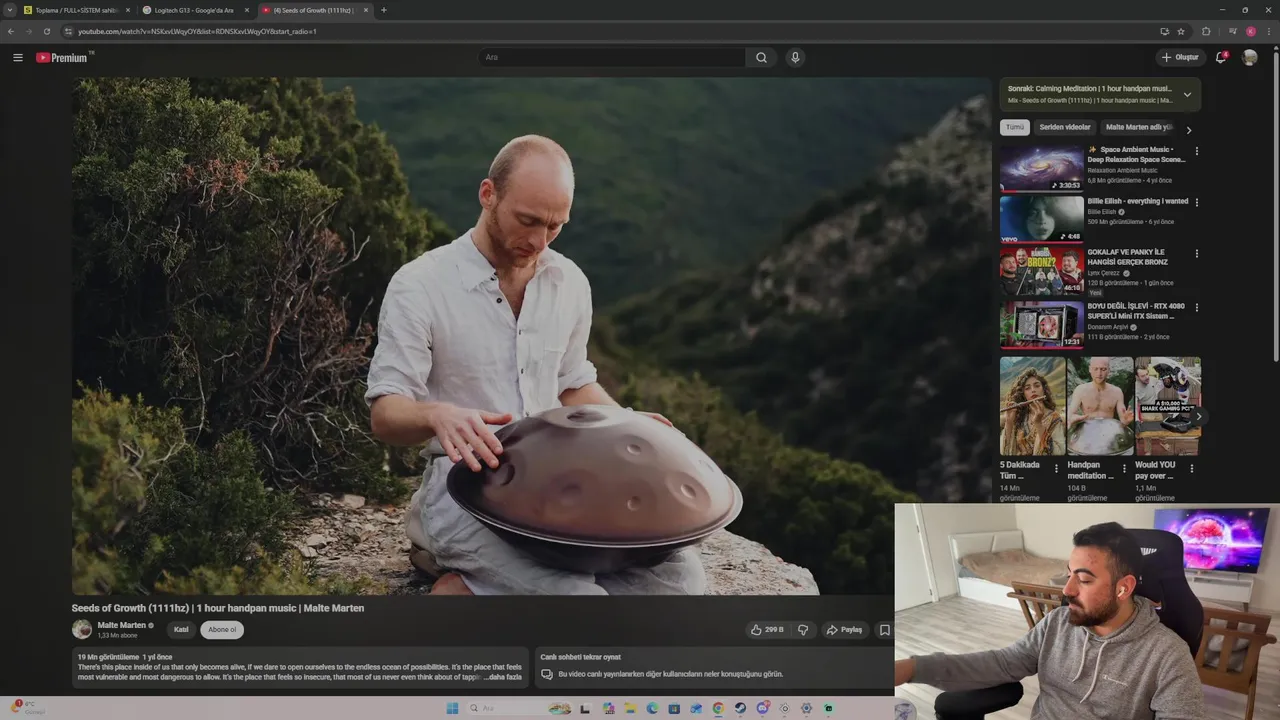The width and height of the screenshot is (1280, 720).
Task: Open Windows Start menu
Action: coord(452,708)
